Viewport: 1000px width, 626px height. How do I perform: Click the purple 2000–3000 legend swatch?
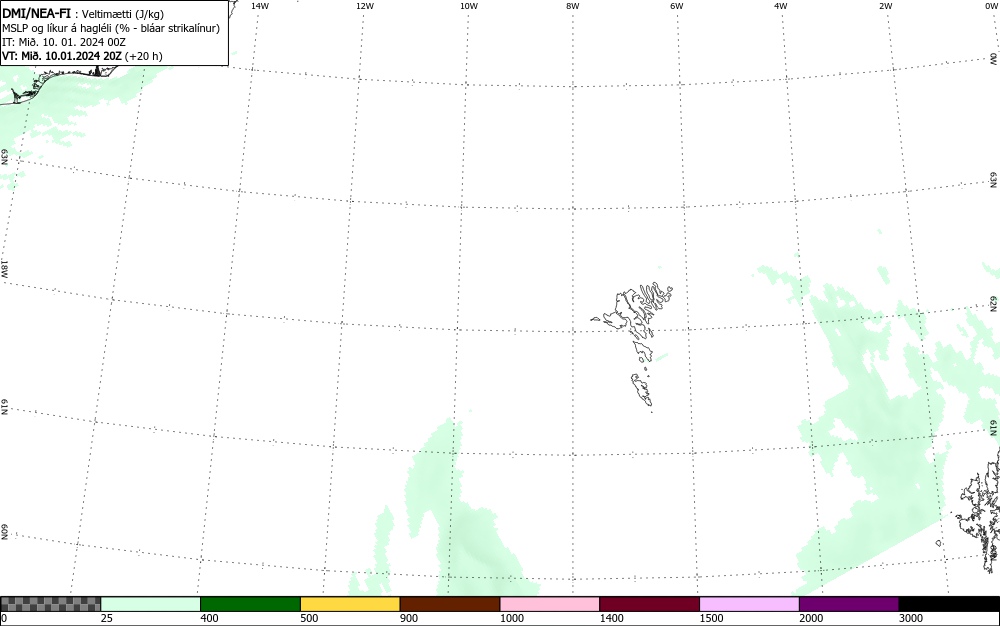[849, 604]
